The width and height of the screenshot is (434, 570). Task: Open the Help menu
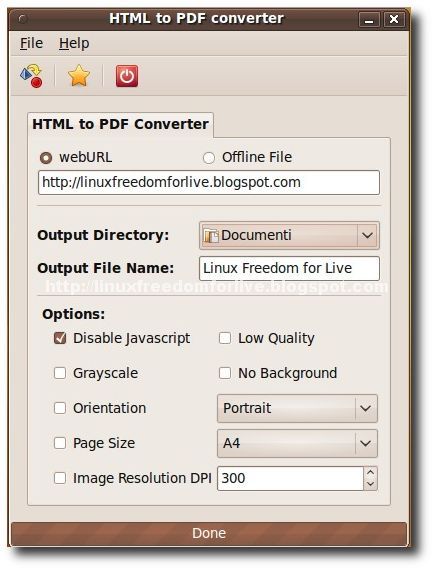(x=74, y=43)
